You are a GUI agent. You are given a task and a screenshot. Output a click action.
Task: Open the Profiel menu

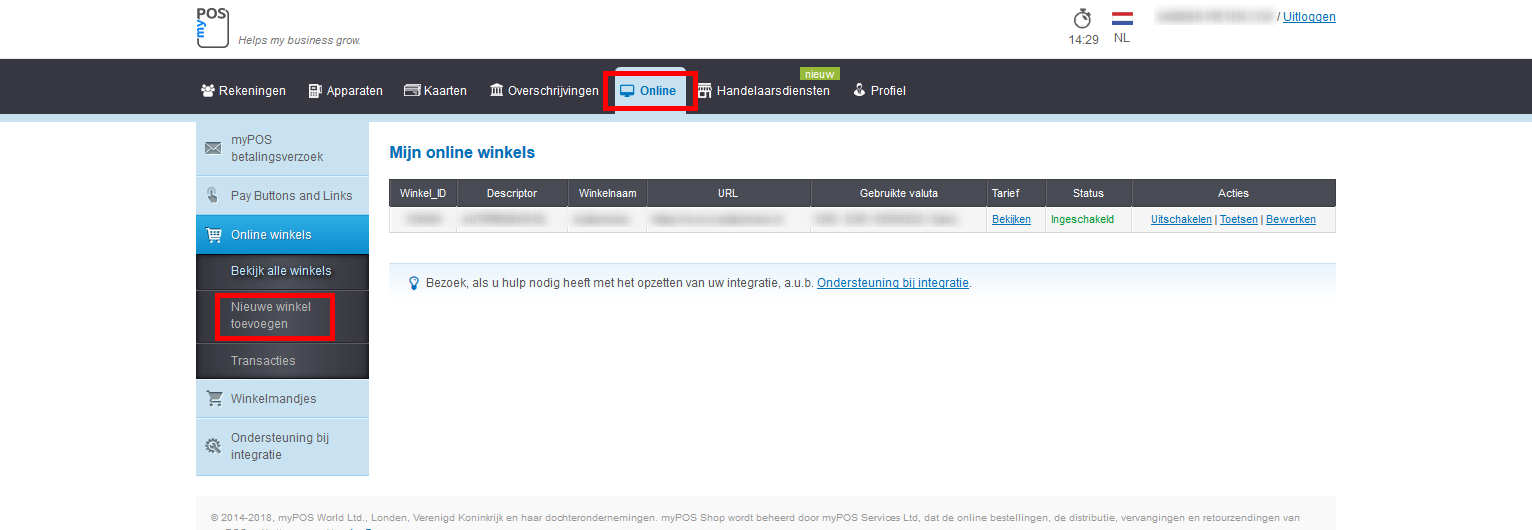pos(879,91)
